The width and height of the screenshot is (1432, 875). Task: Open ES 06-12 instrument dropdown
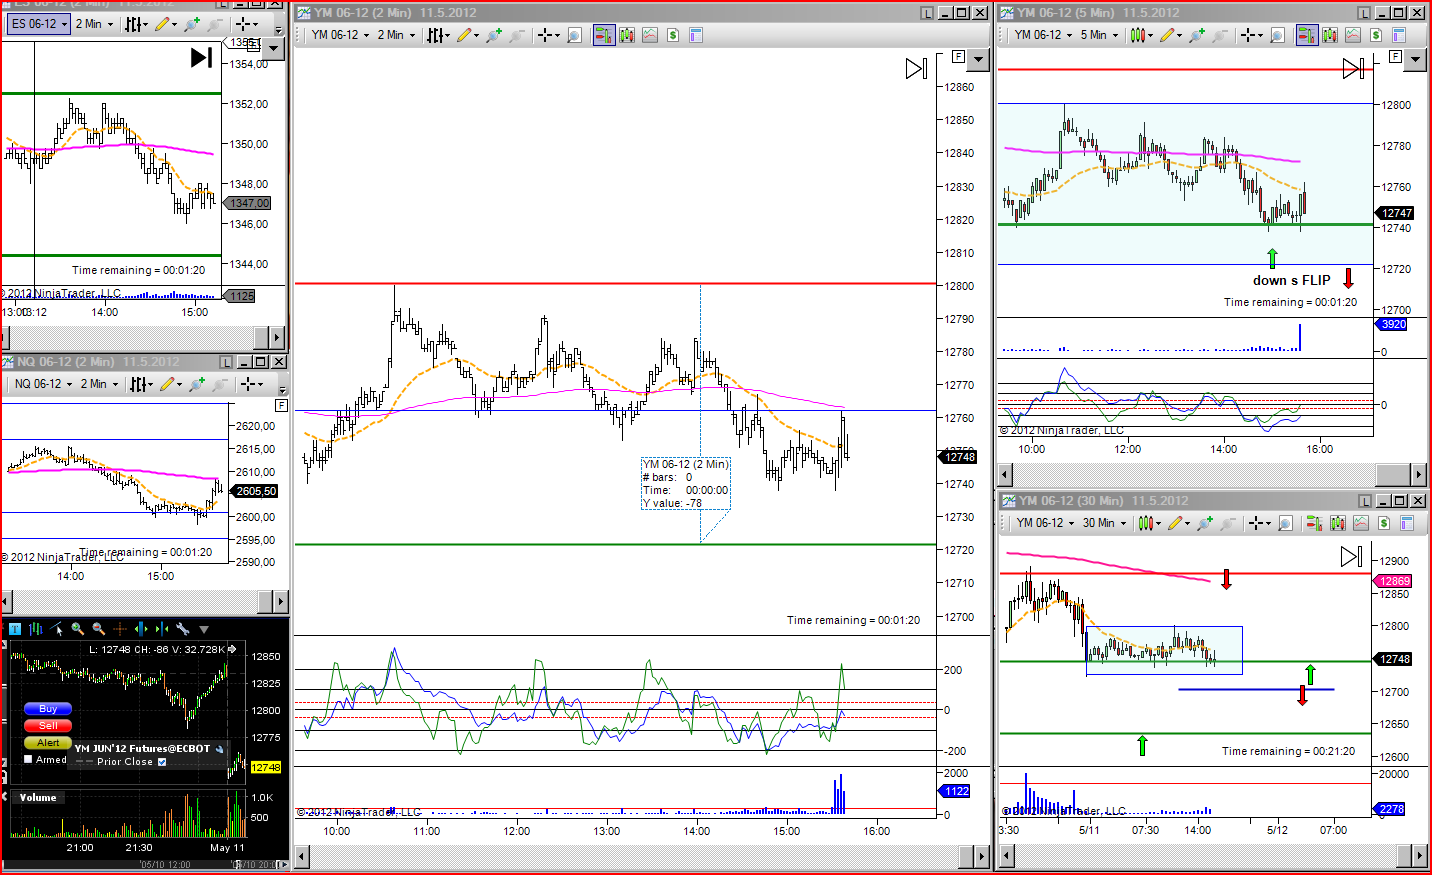tap(39, 24)
